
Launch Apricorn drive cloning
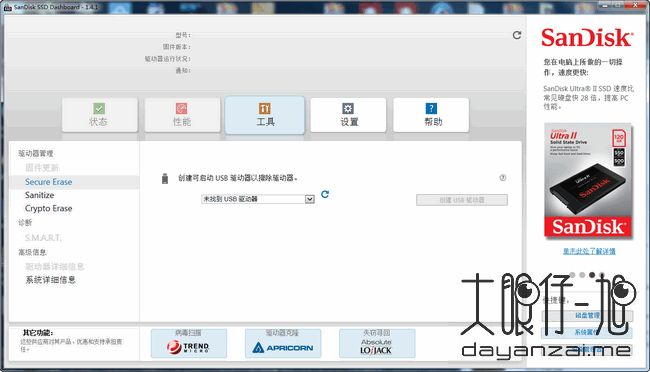(283, 343)
